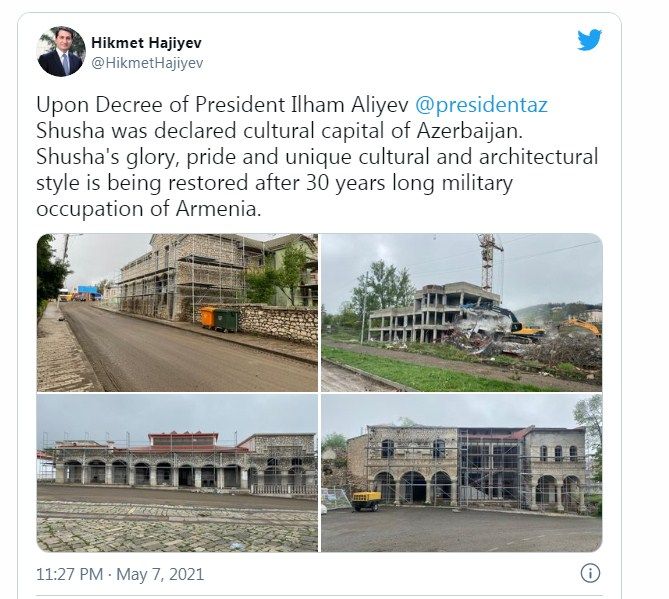The height and width of the screenshot is (599, 669).
Task: Click the orange and green bins in photo
Action: click(x=219, y=318)
